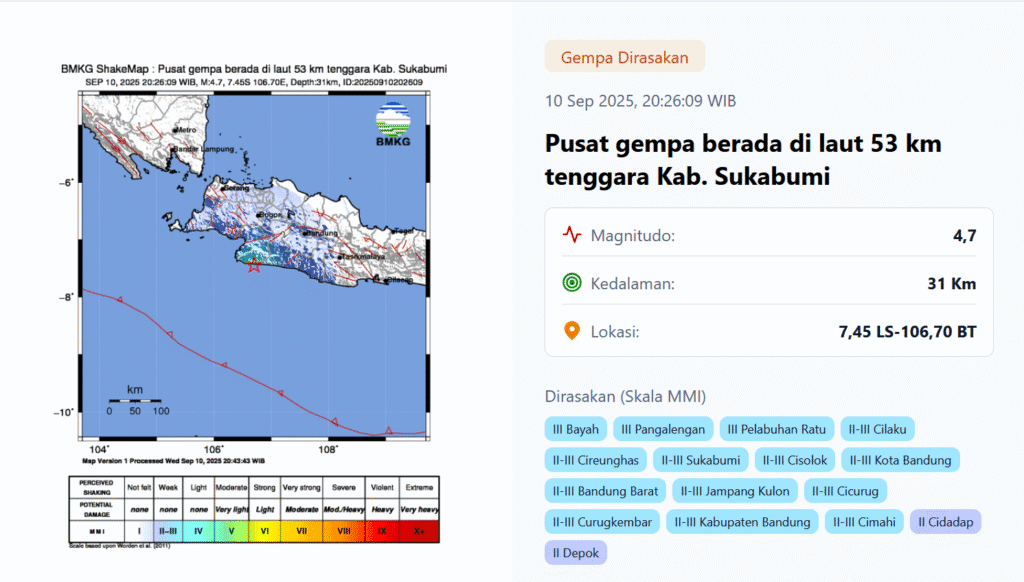Screen dimensions: 1024x582
Task: Click the Very strong legend column header
Action: [301, 487]
